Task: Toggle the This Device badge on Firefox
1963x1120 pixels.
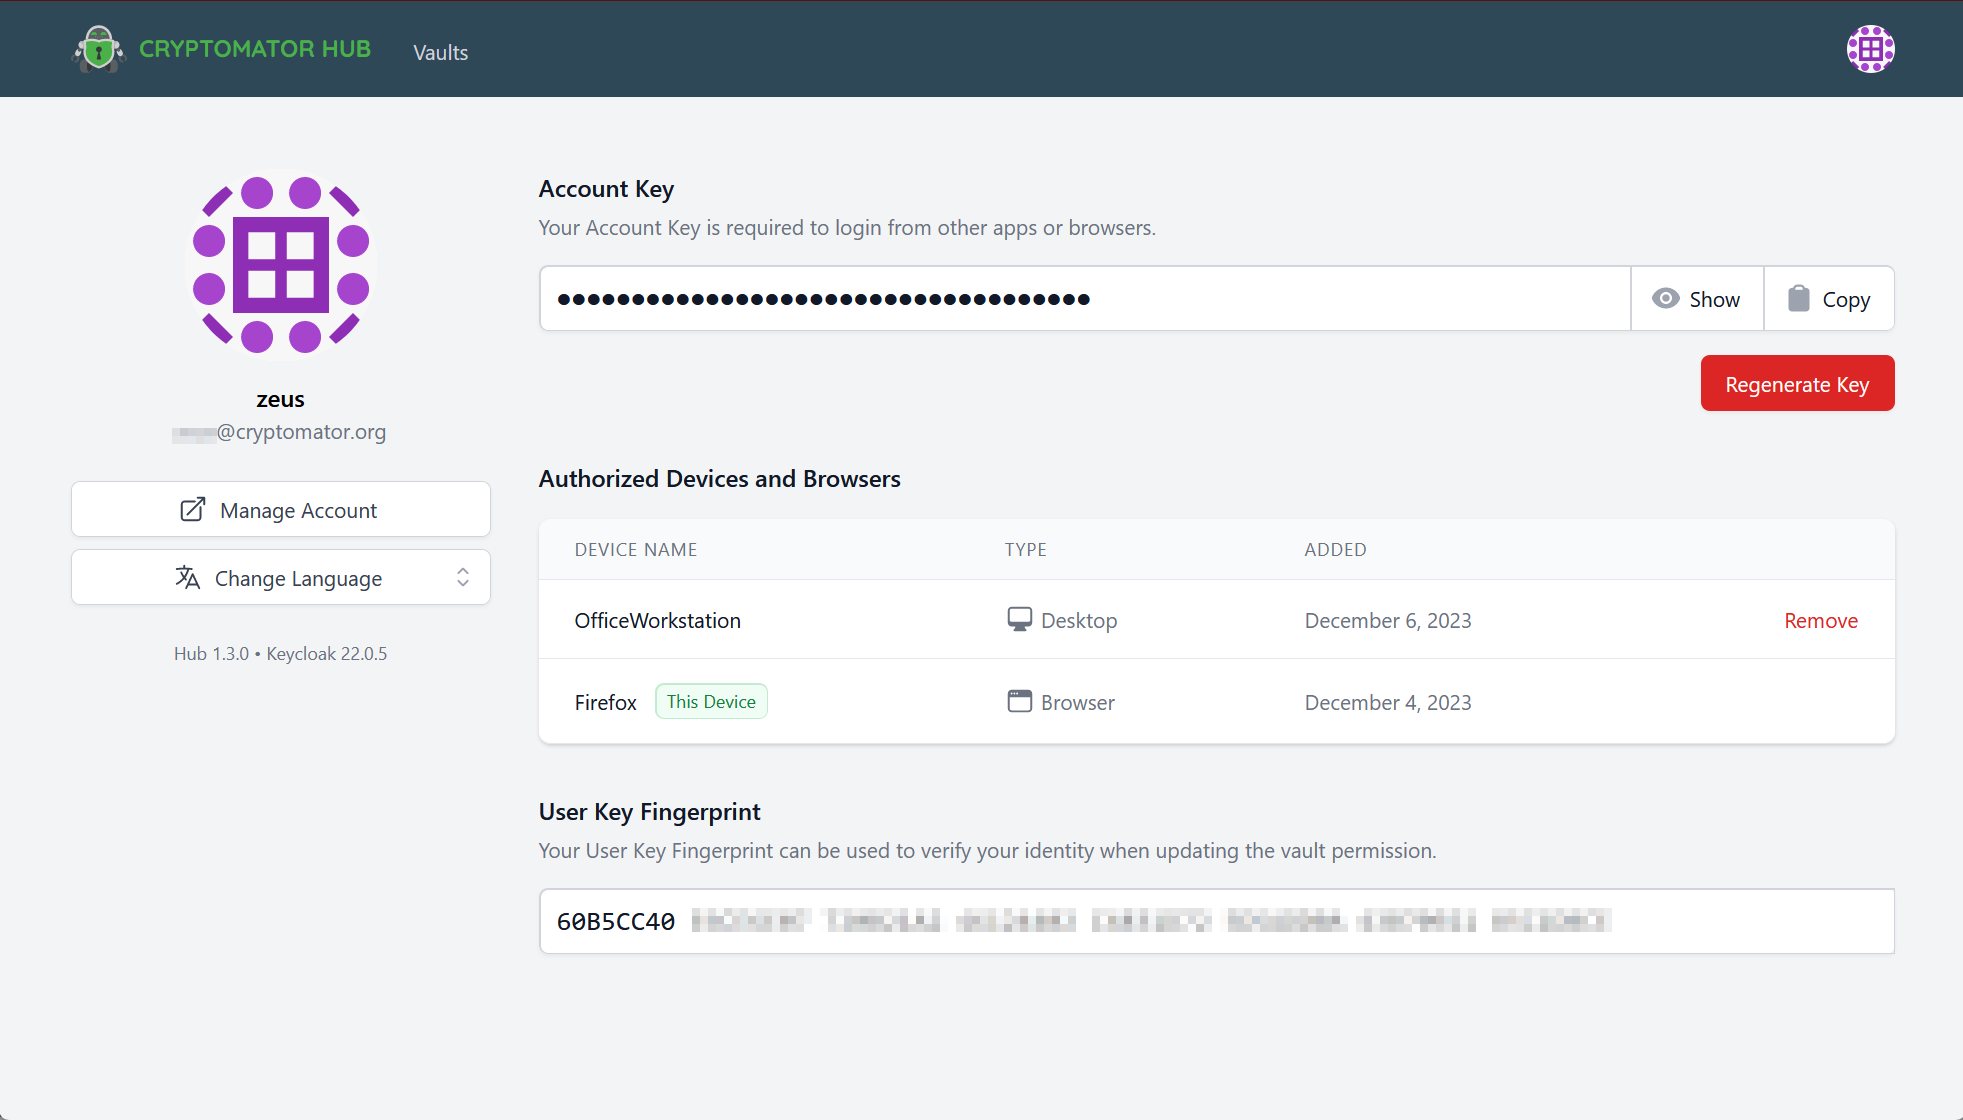Action: coord(711,701)
